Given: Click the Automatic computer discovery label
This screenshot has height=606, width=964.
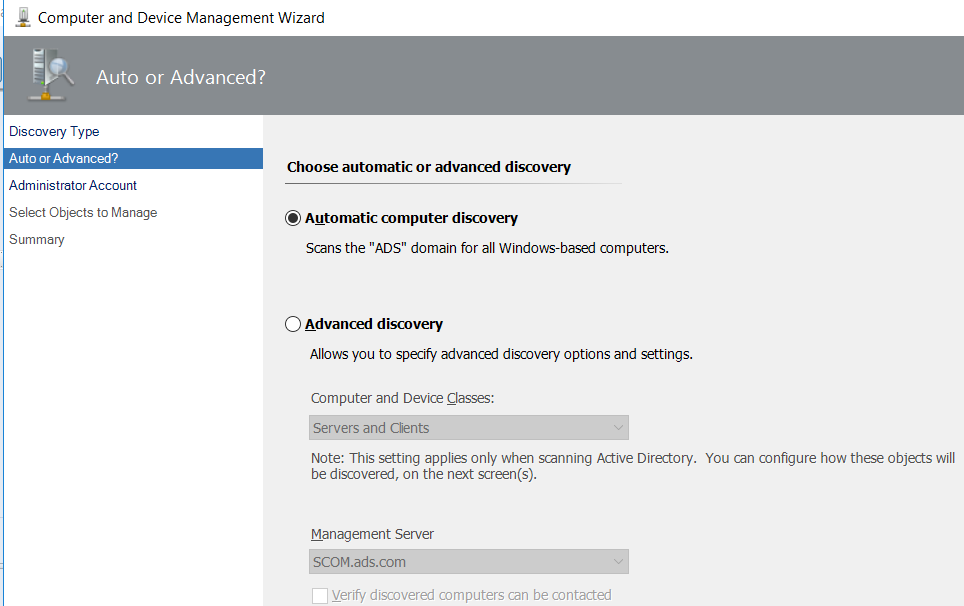Looking at the screenshot, I should (411, 218).
